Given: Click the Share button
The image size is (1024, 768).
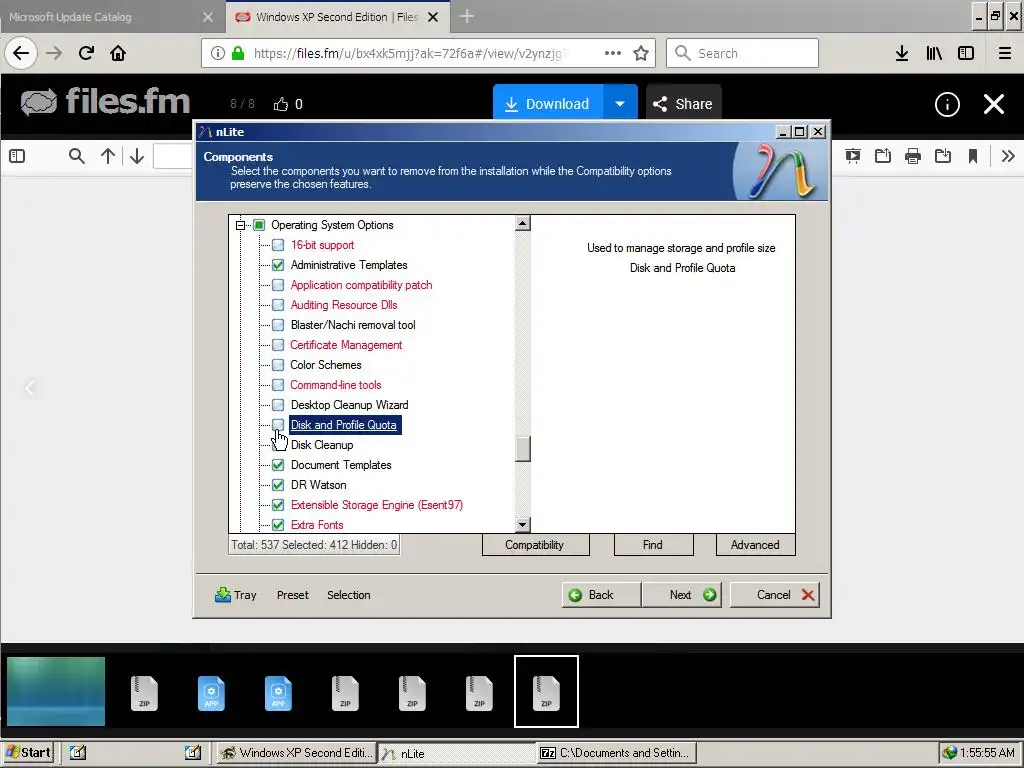Looking at the screenshot, I should click(x=684, y=104).
